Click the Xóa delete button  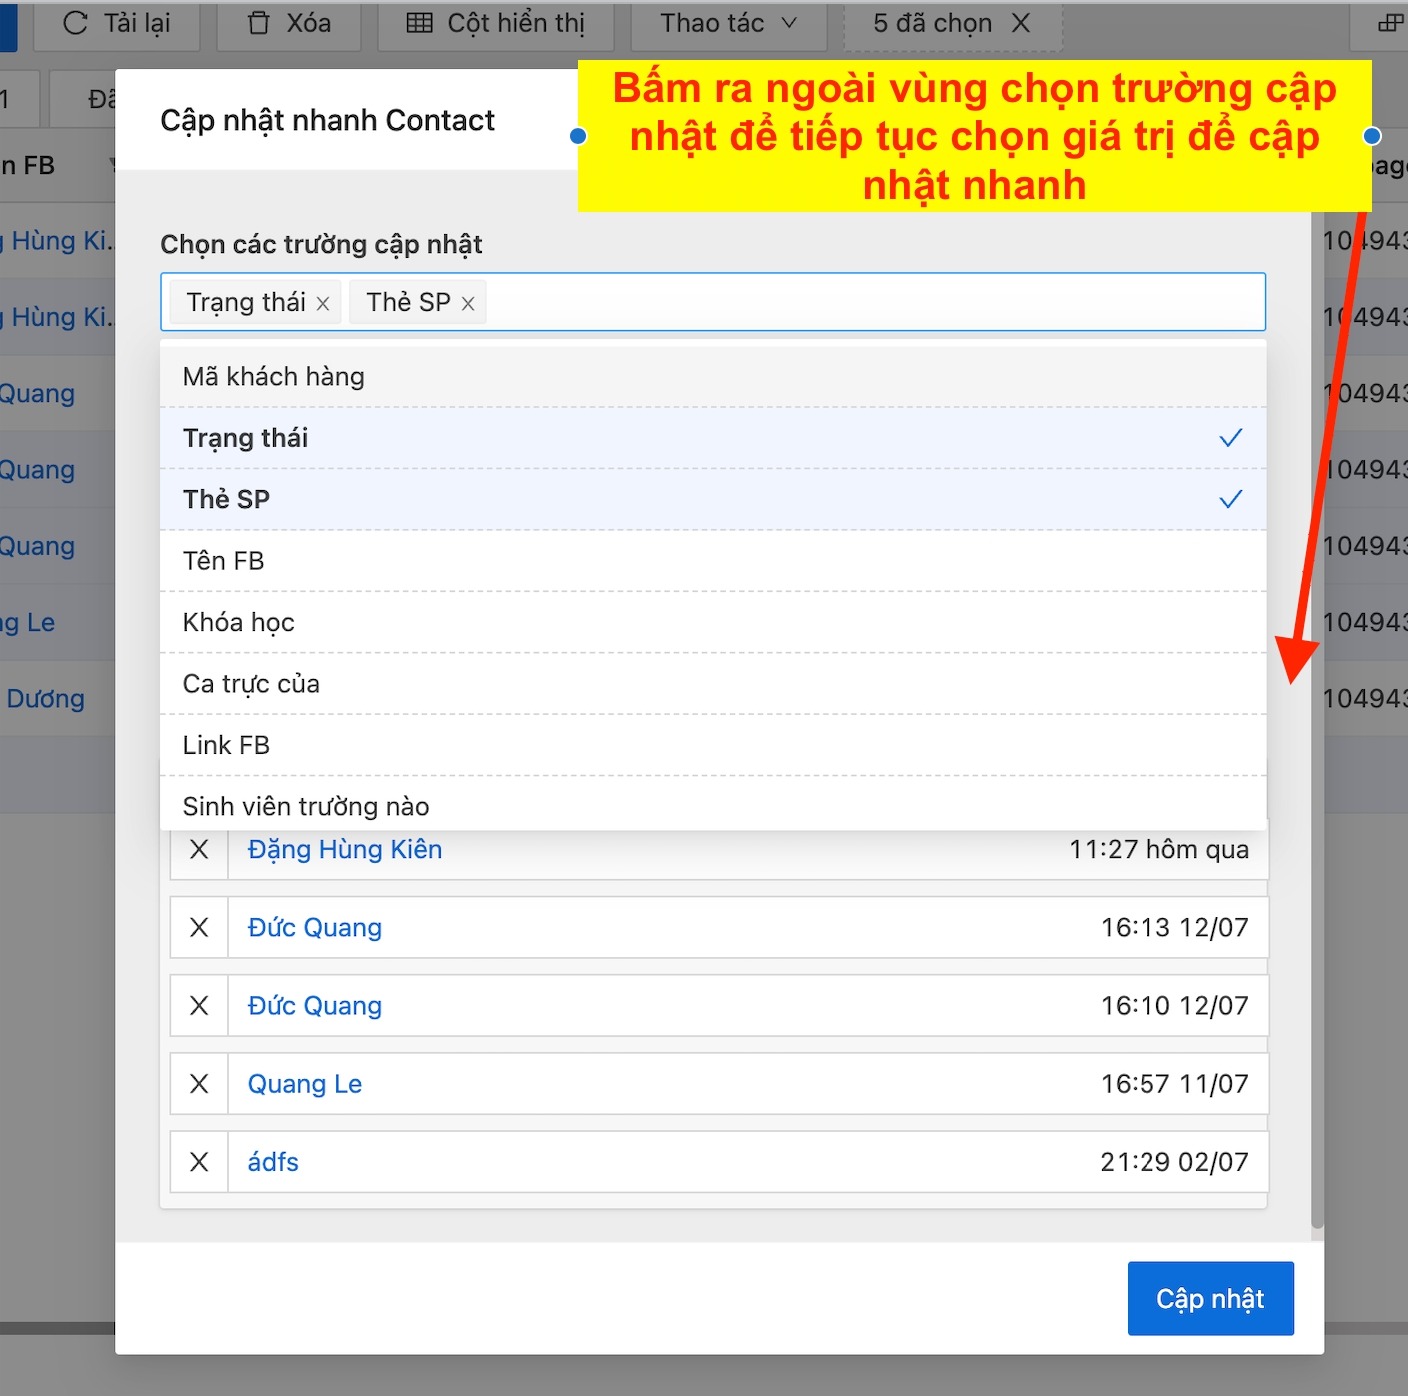(x=289, y=24)
